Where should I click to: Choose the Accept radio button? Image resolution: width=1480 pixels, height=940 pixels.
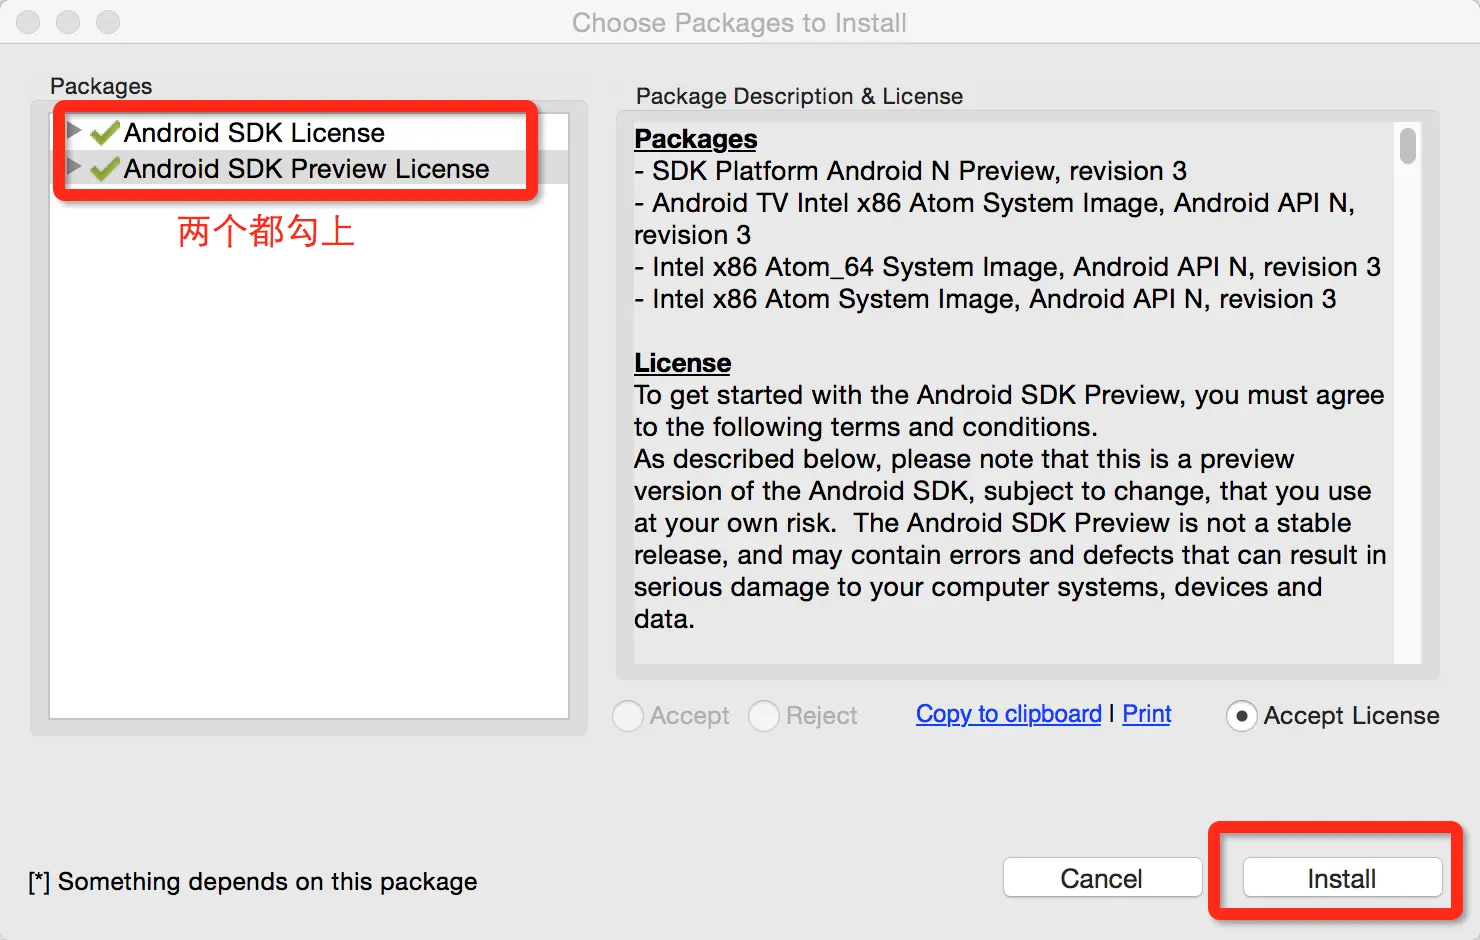(x=628, y=716)
